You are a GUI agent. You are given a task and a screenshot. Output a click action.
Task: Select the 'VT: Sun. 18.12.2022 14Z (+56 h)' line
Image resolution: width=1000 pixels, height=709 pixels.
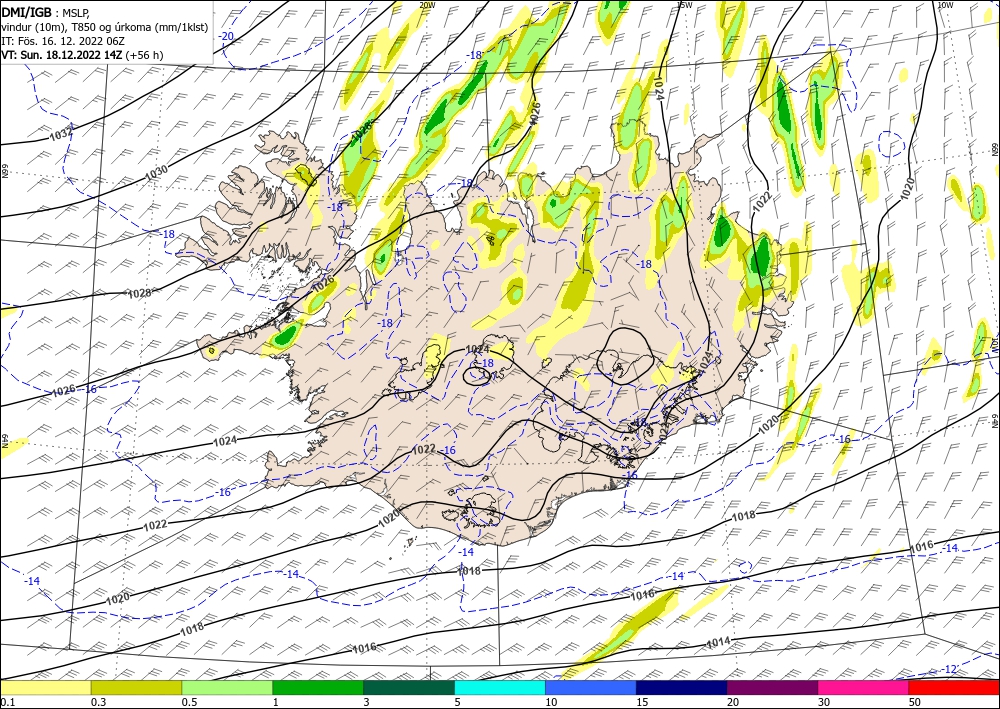82,55
